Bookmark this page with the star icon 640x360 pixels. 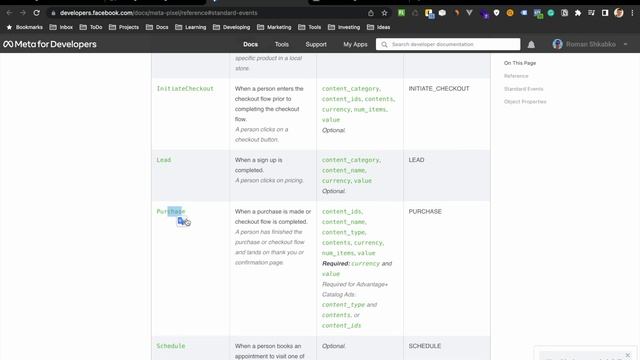tap(384, 13)
